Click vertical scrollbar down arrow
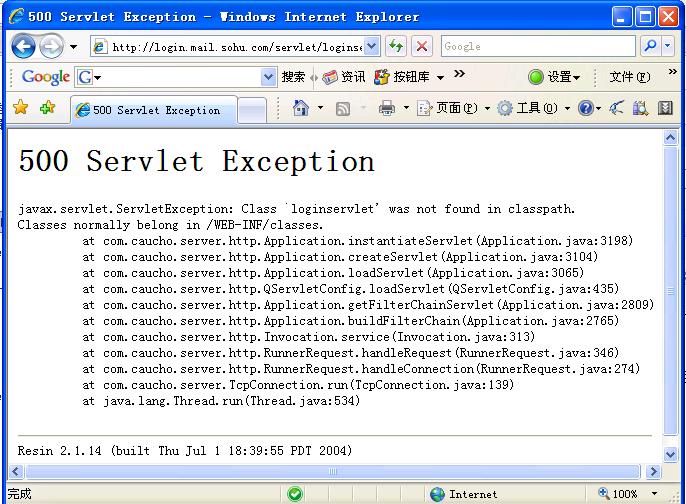 (x=670, y=454)
